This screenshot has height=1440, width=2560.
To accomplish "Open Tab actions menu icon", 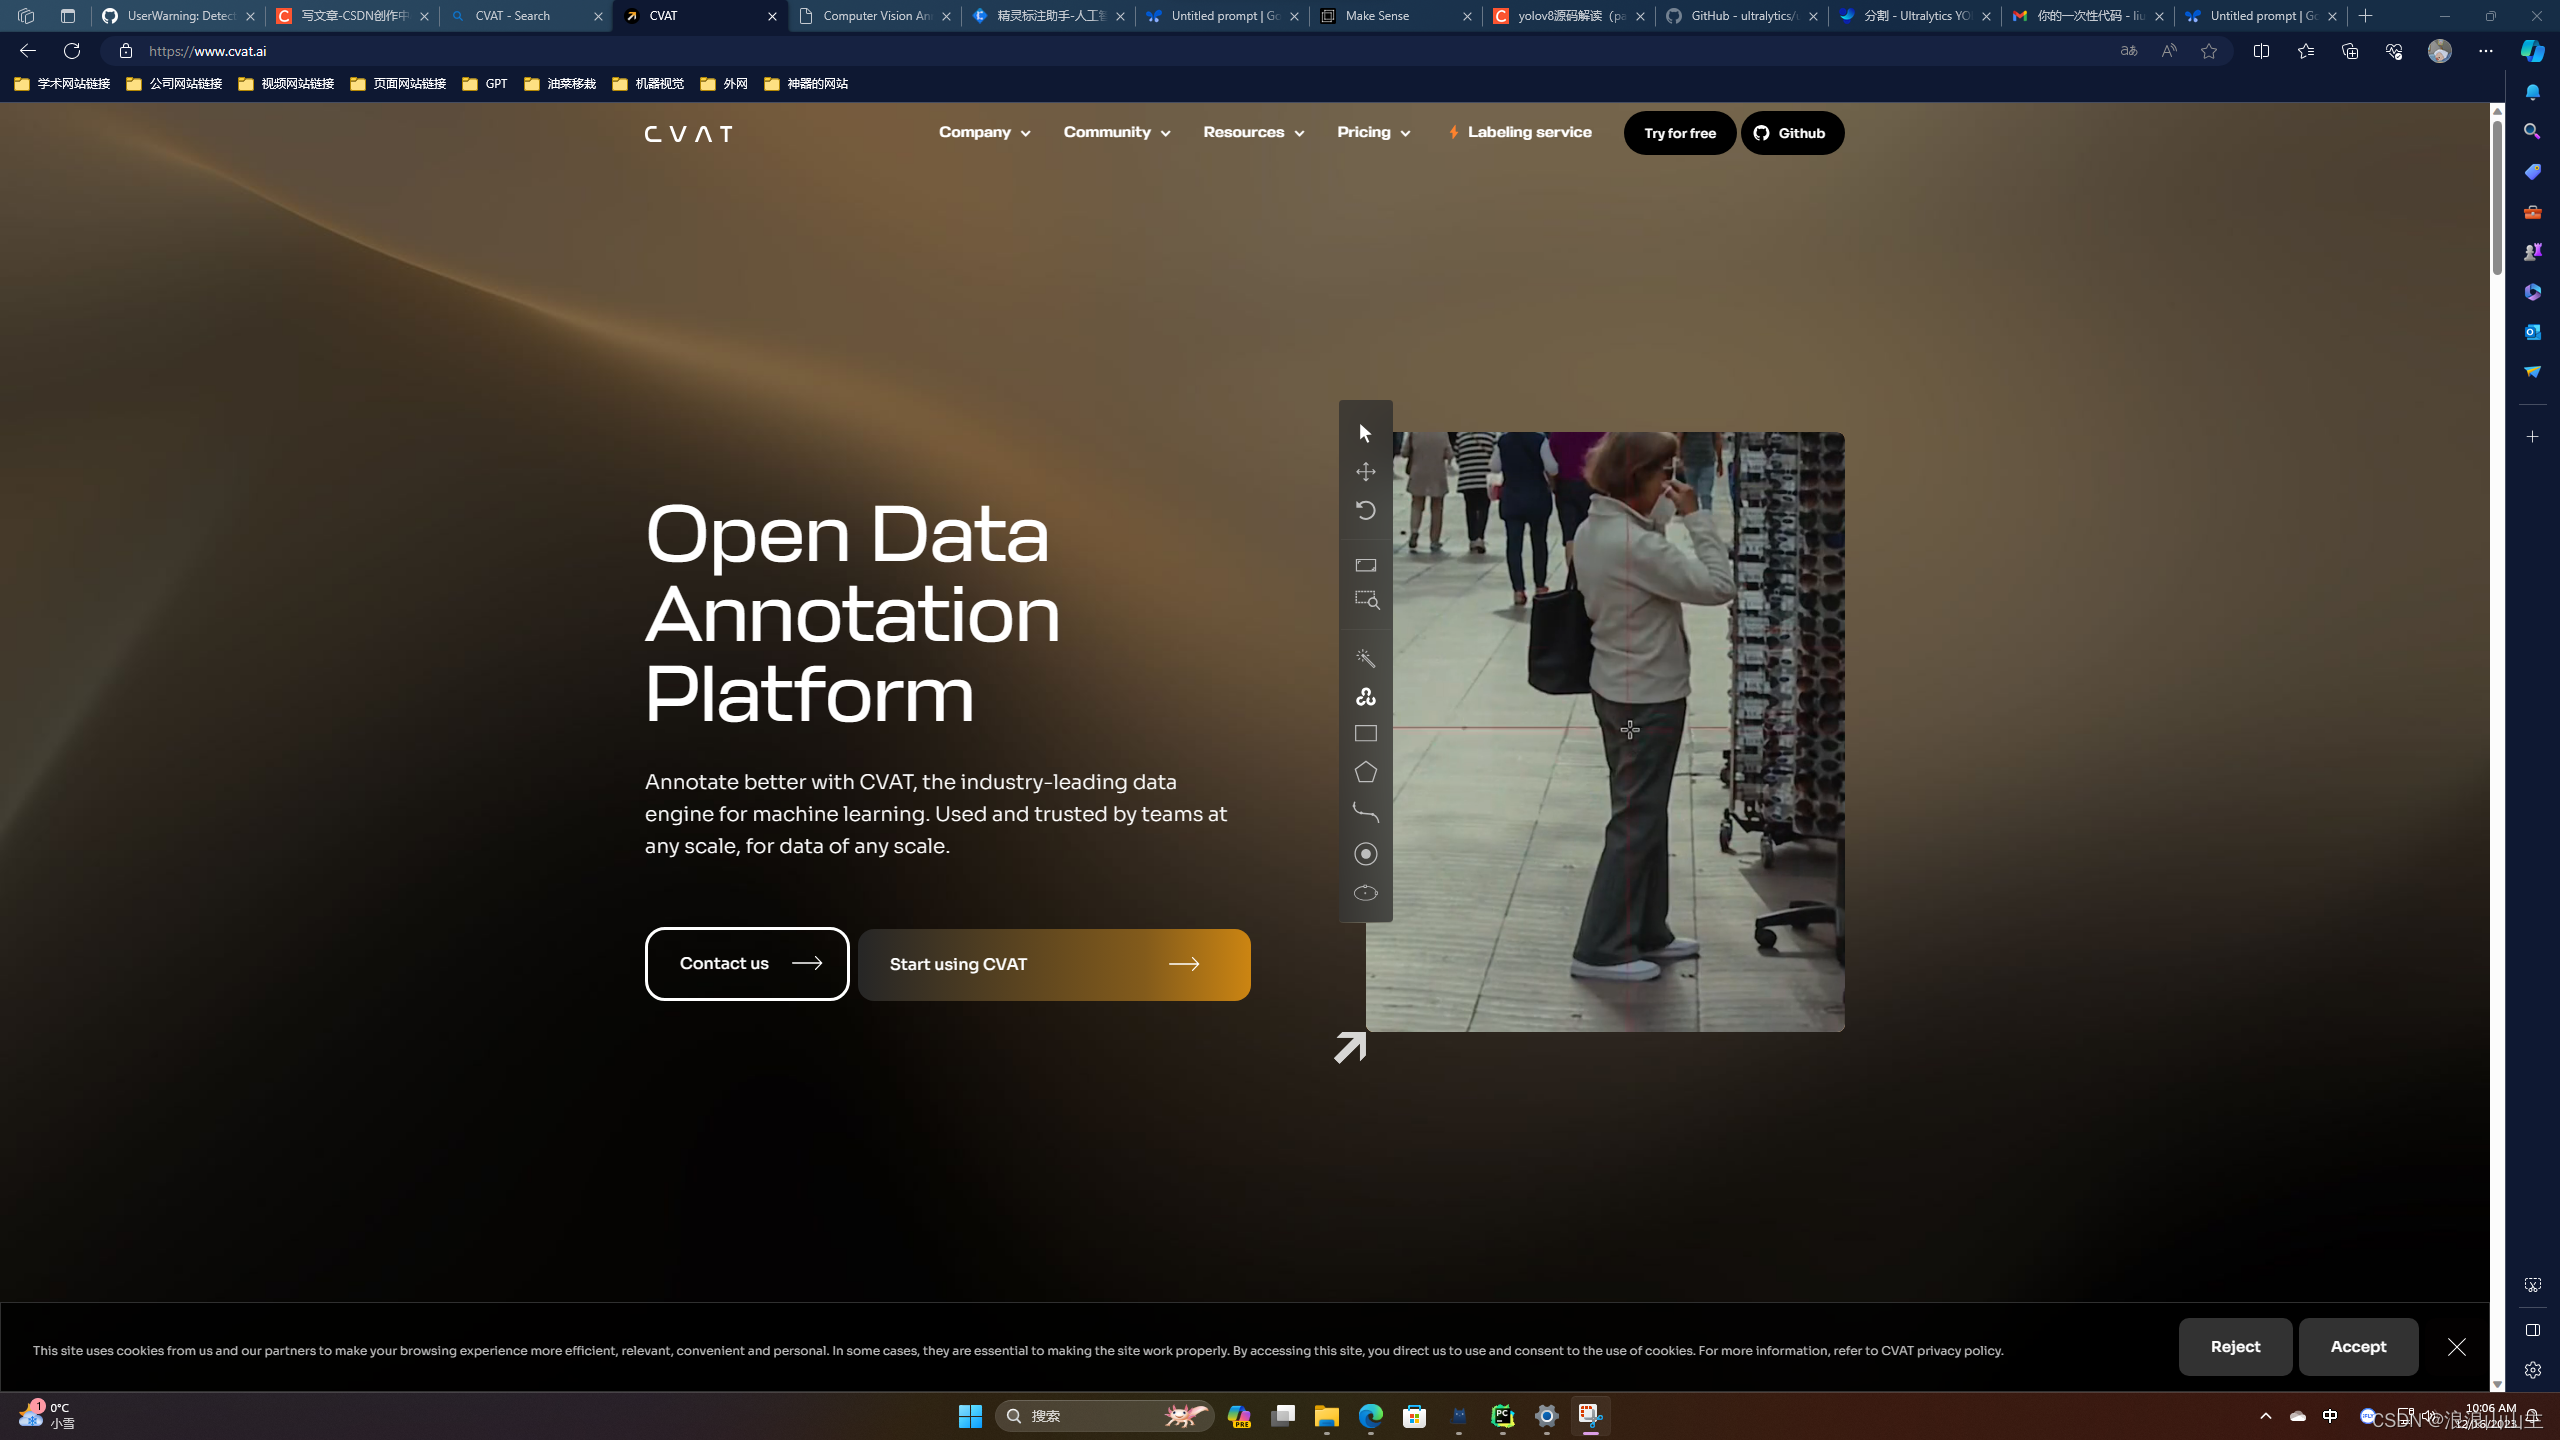I will point(68,16).
